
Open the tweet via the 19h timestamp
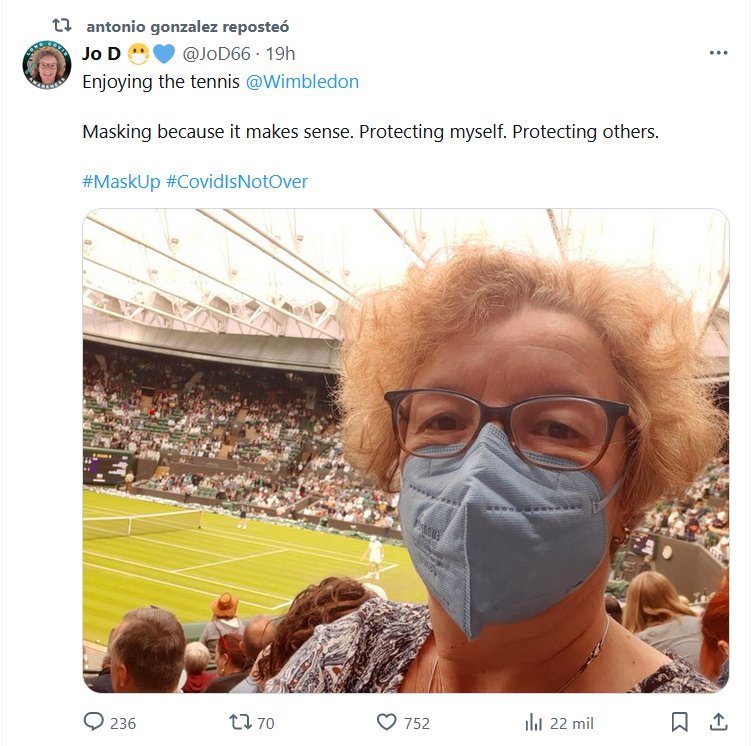(x=281, y=54)
